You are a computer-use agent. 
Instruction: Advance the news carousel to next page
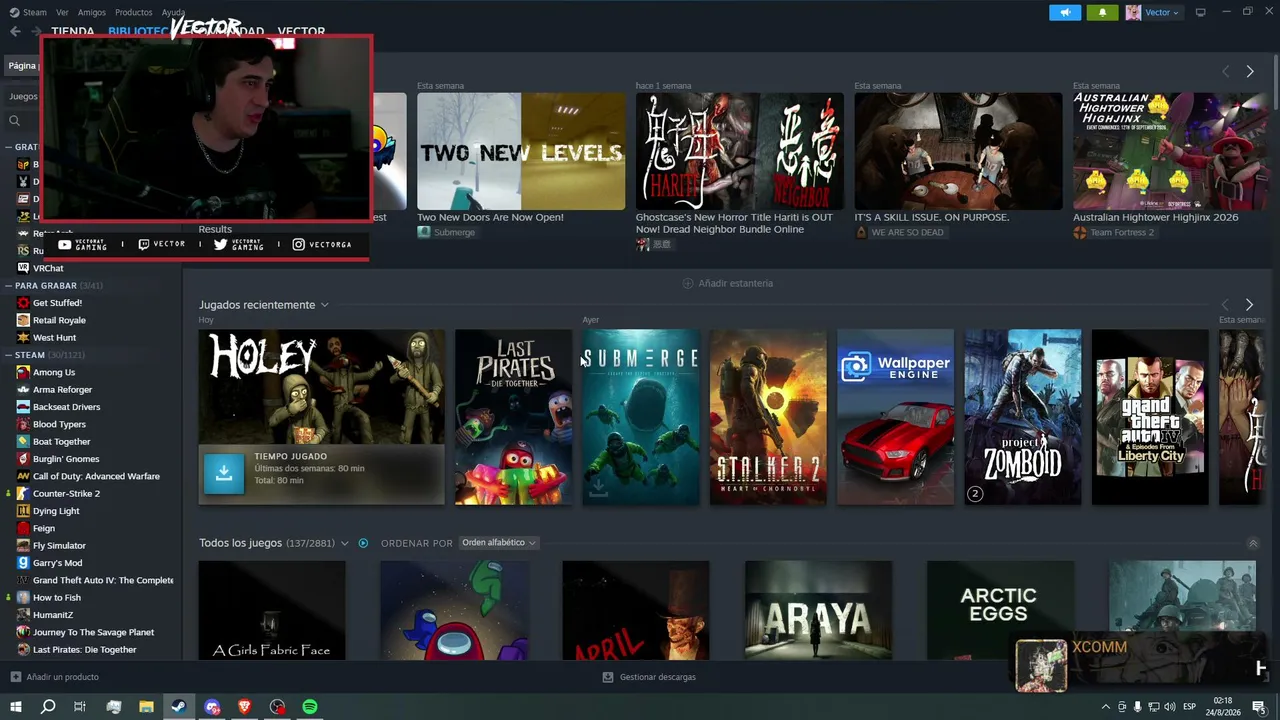tap(1250, 72)
